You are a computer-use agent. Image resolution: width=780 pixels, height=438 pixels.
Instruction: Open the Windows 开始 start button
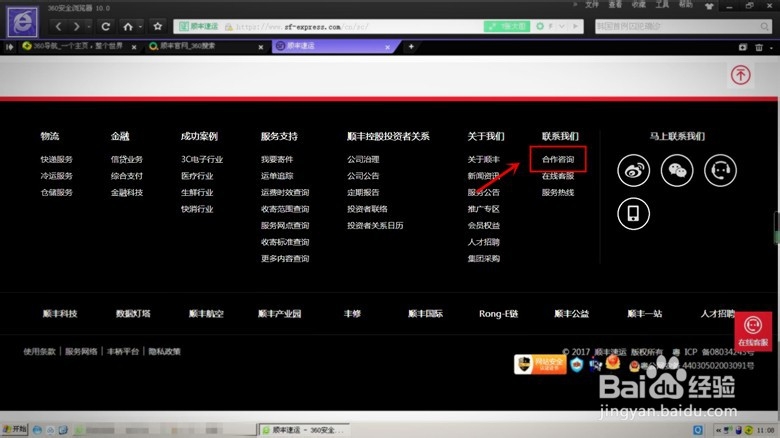pos(15,429)
